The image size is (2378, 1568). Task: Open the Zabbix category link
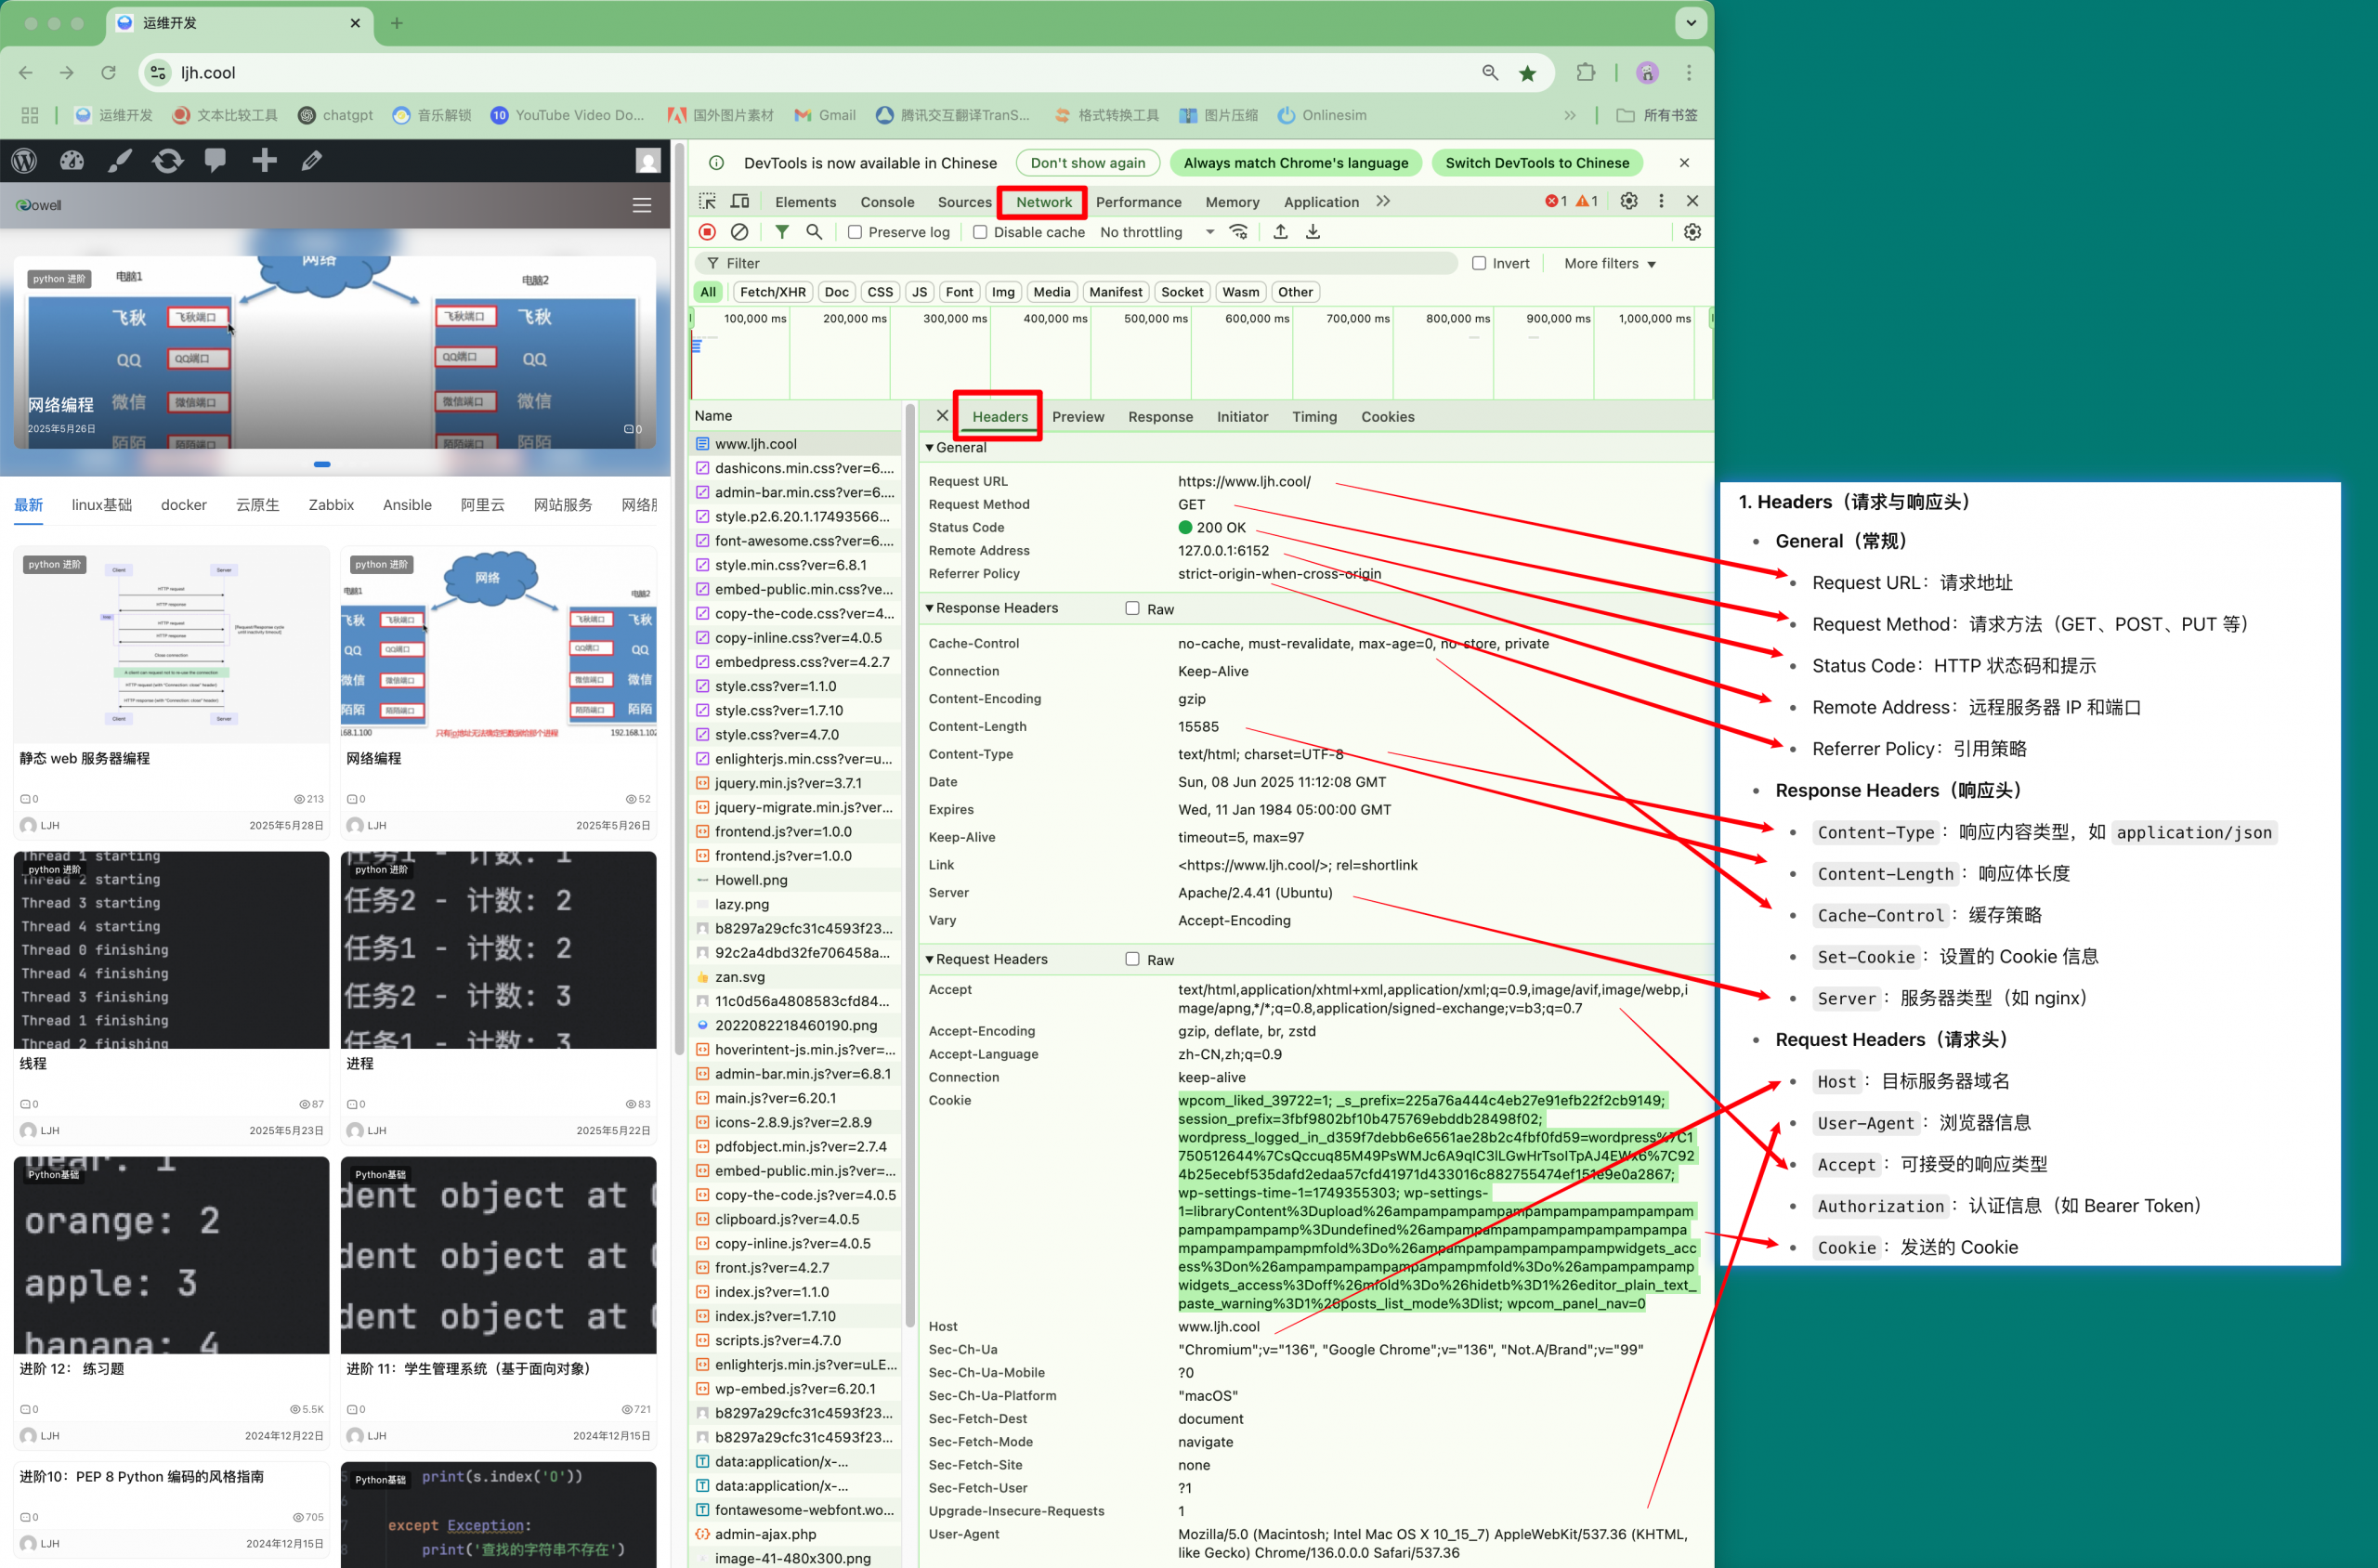331,505
